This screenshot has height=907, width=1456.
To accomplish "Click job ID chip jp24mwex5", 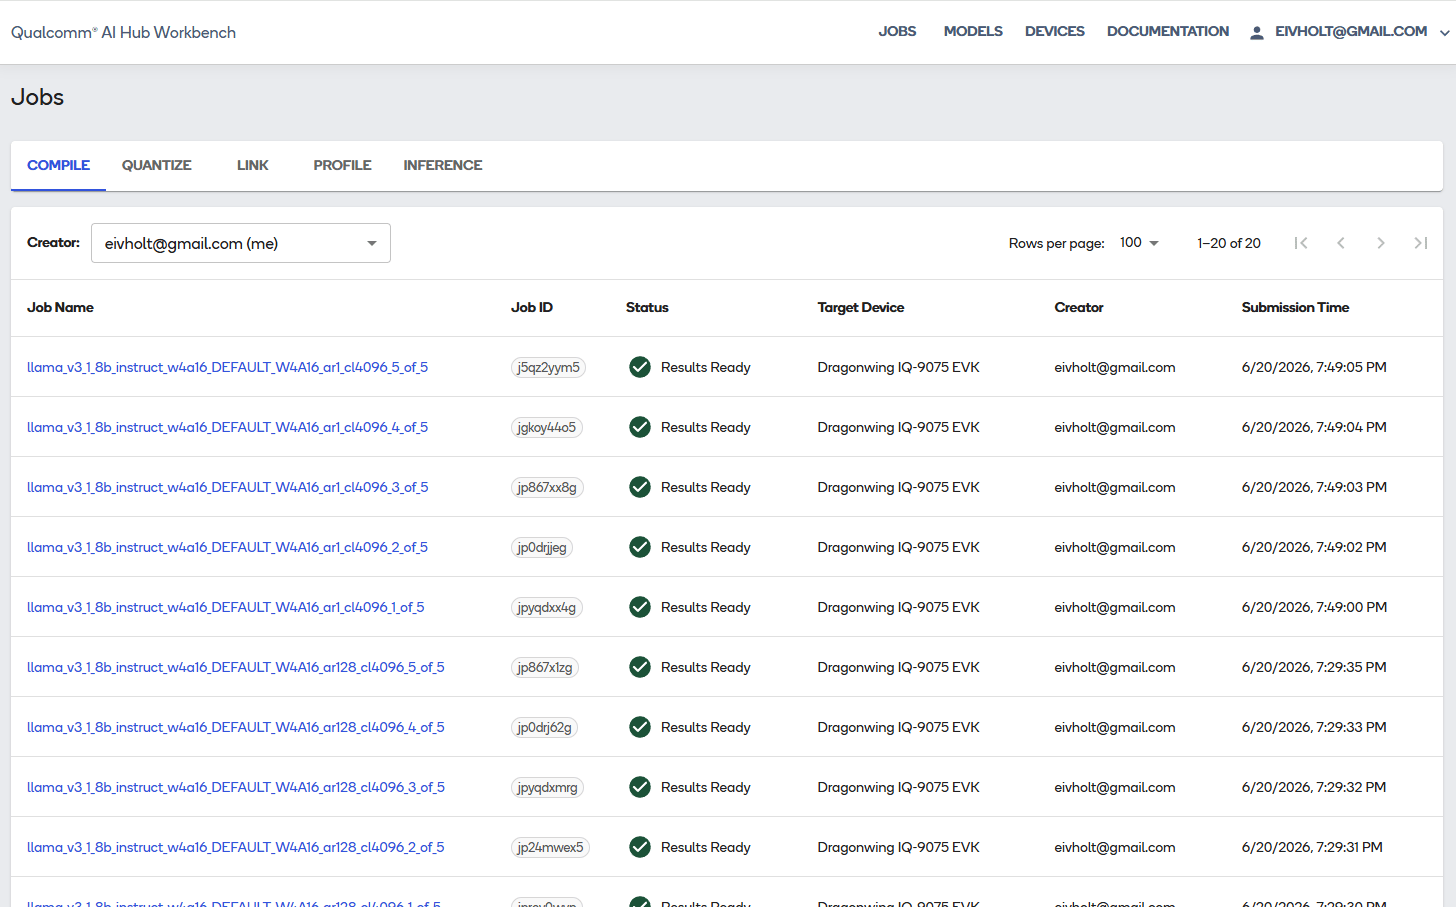I will (x=550, y=847).
